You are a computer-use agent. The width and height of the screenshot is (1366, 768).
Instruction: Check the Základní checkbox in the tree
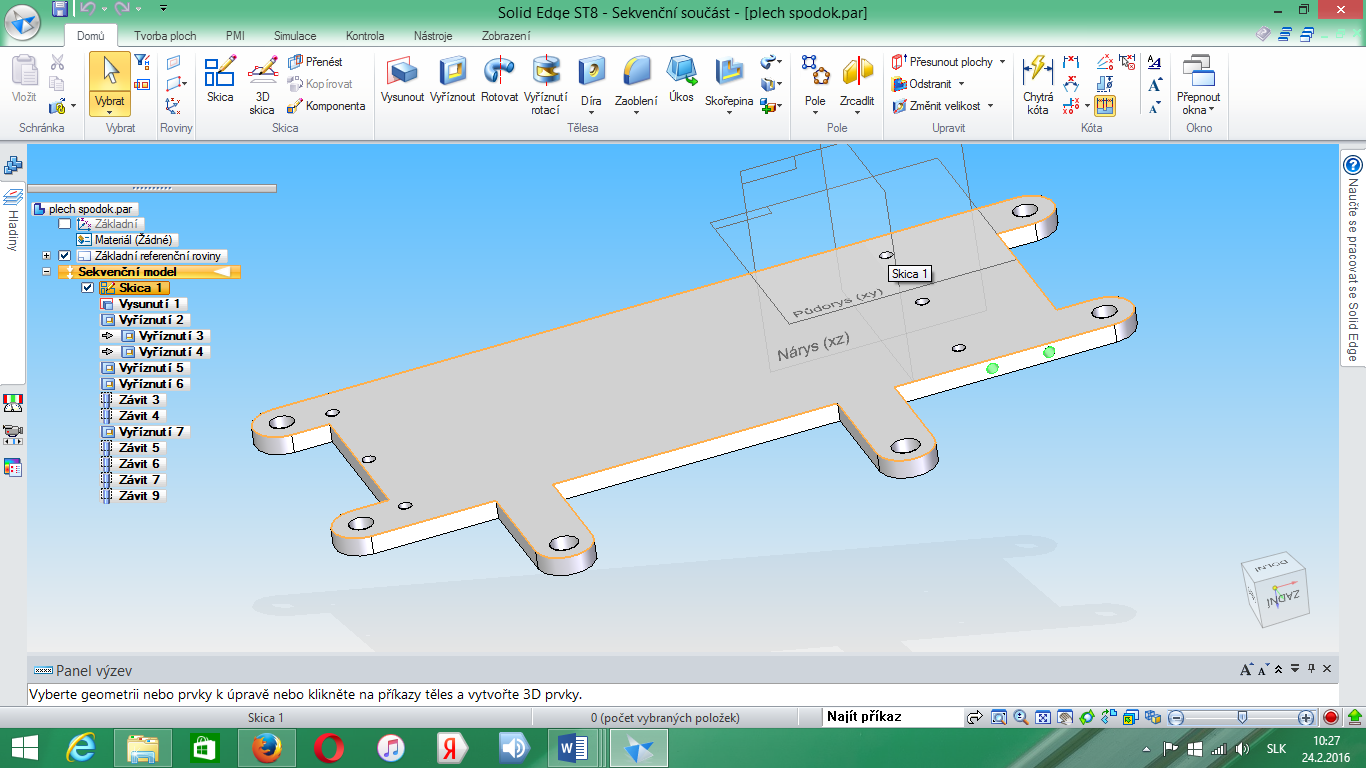(65, 224)
